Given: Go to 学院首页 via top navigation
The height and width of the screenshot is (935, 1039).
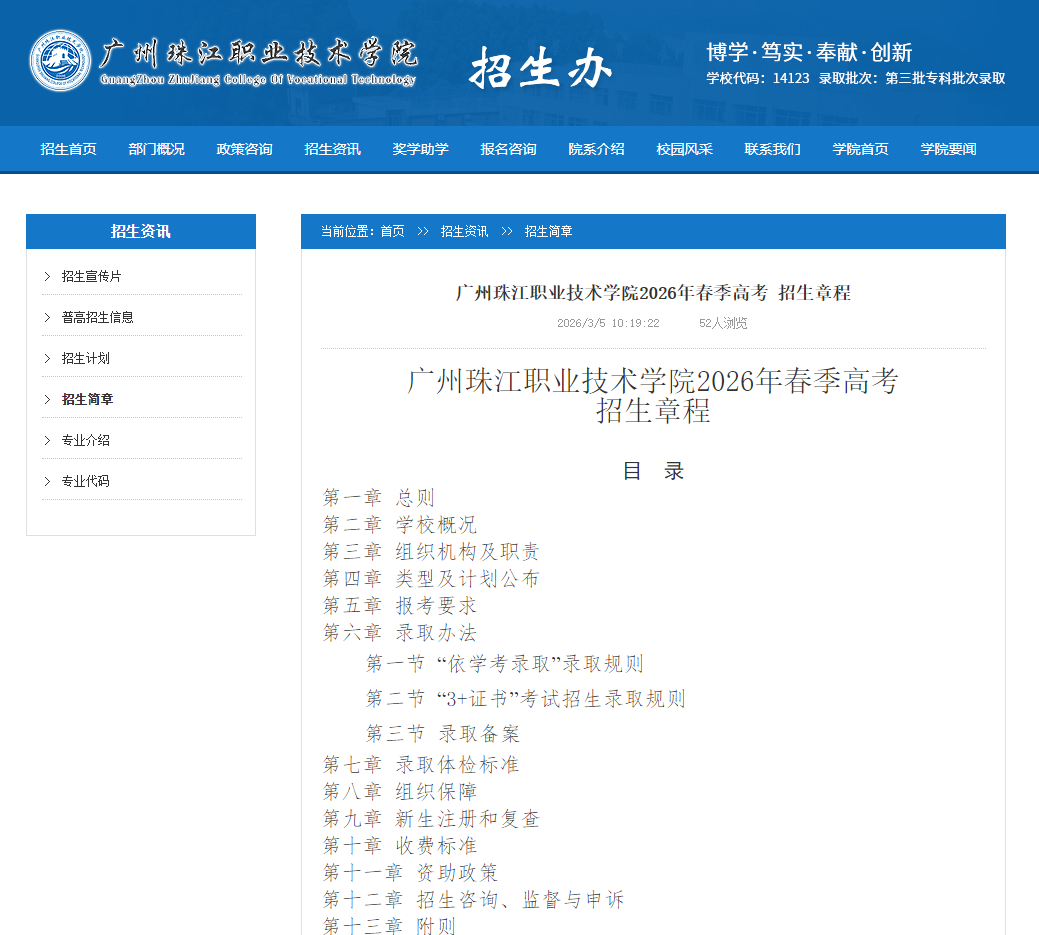Looking at the screenshot, I should 860,148.
